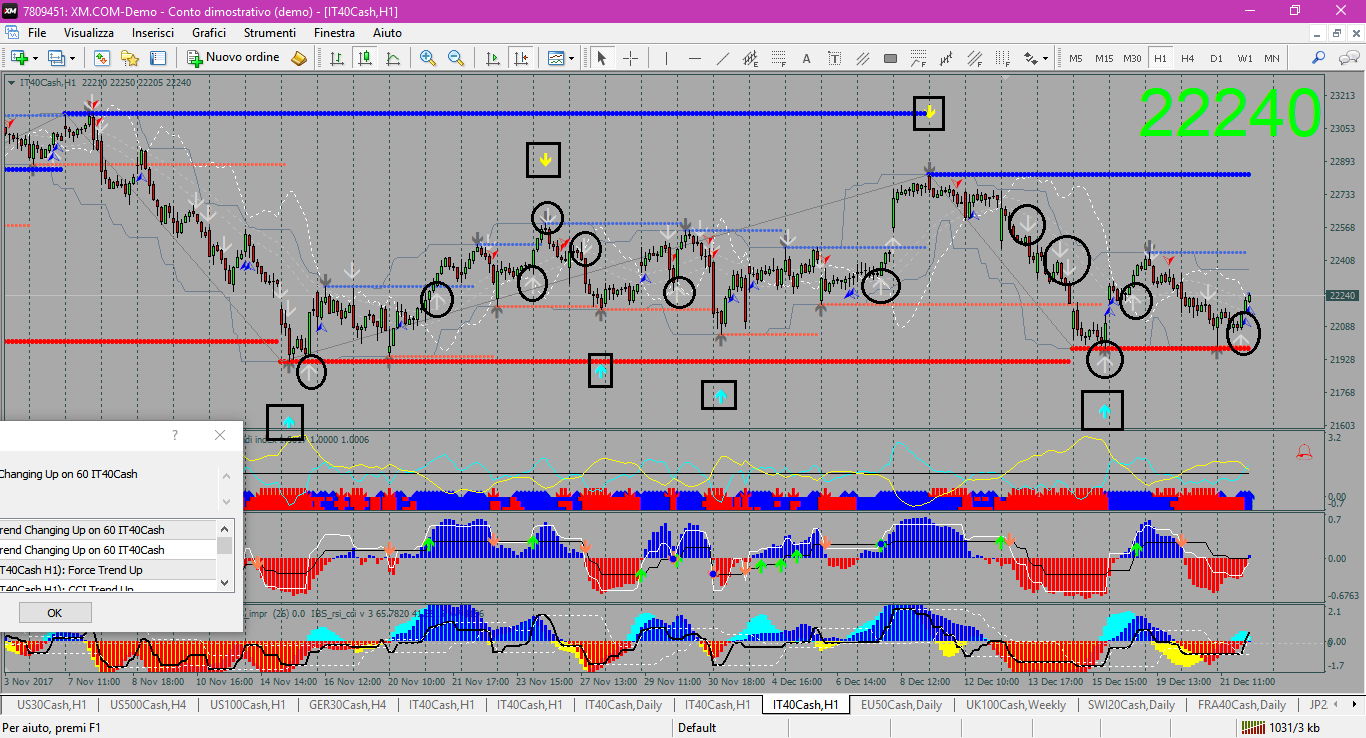Open the chart templates icon

pos(555,58)
